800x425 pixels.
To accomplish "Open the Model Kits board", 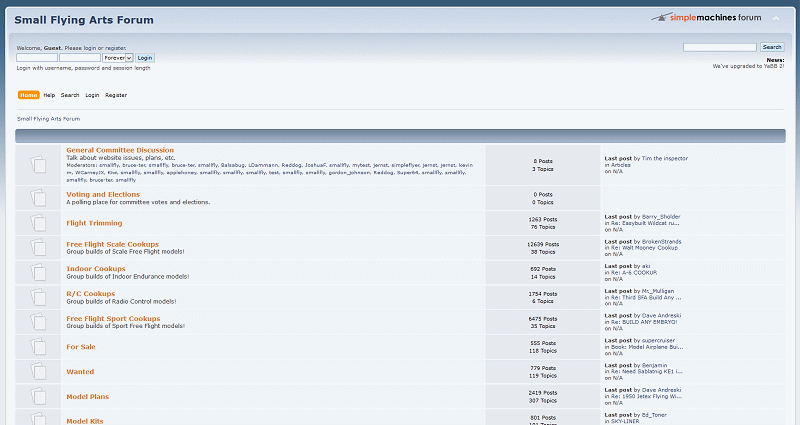I will tap(85, 421).
